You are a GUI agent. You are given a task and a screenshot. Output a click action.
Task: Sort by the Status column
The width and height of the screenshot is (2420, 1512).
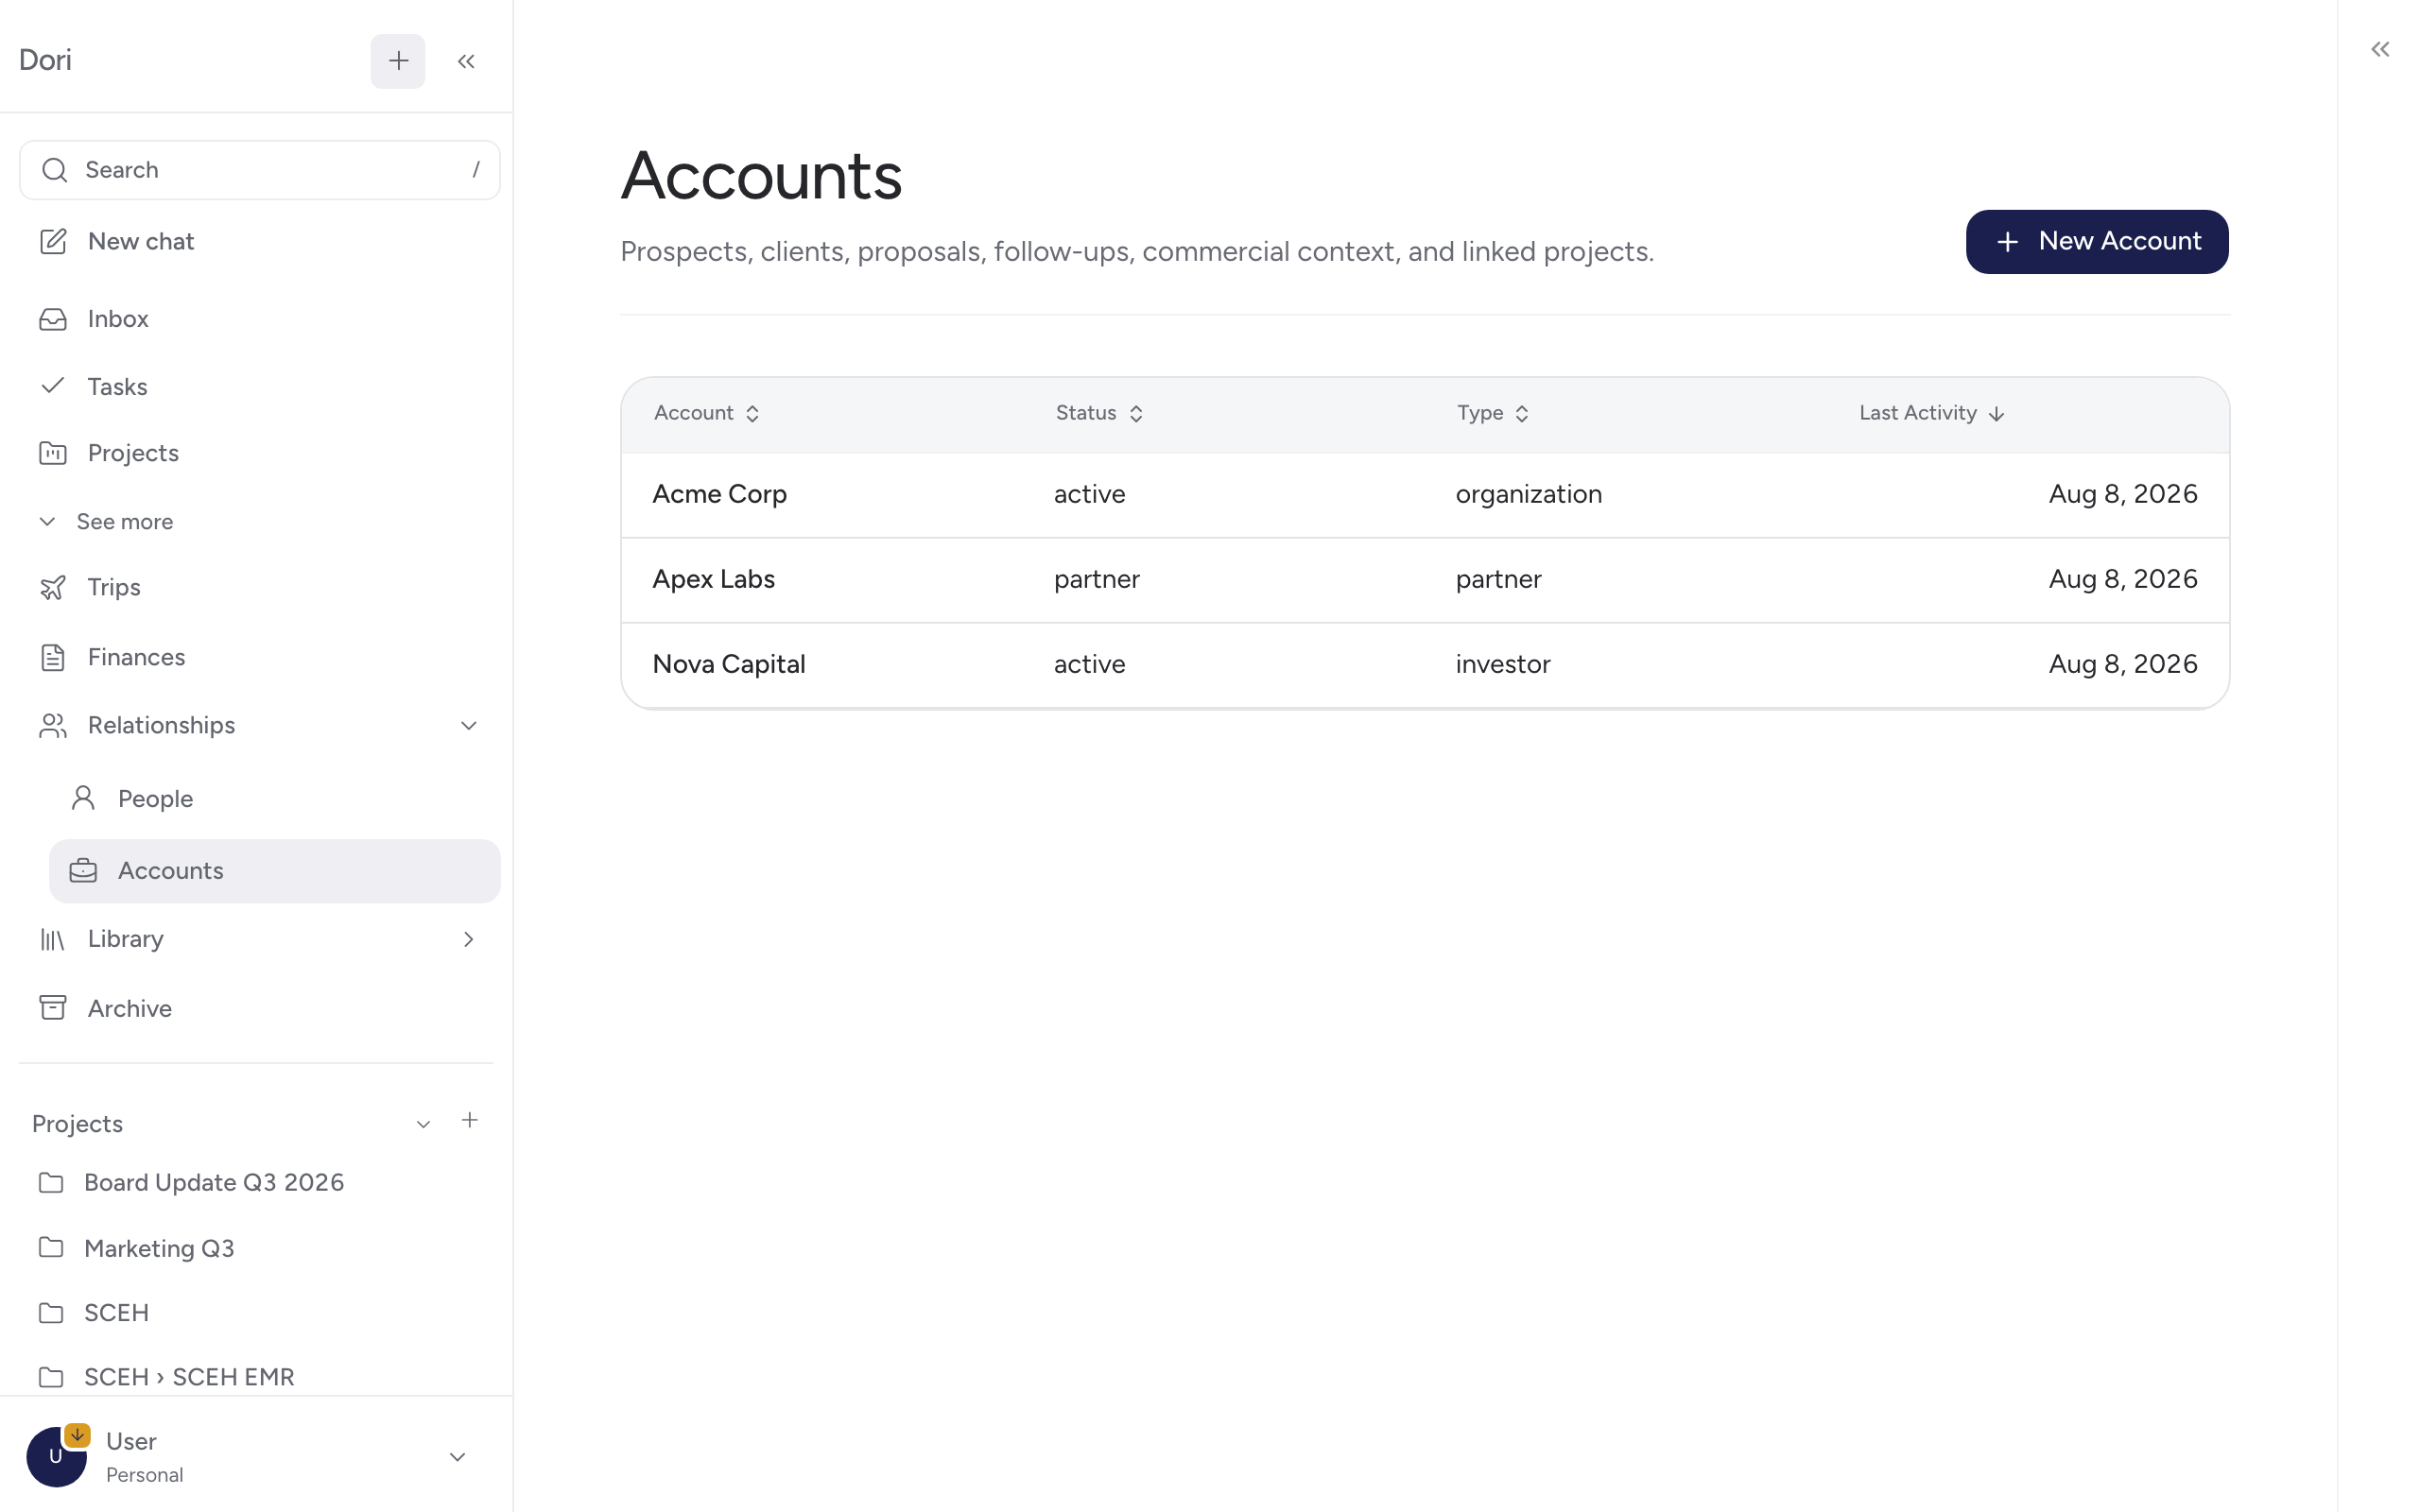point(1099,413)
